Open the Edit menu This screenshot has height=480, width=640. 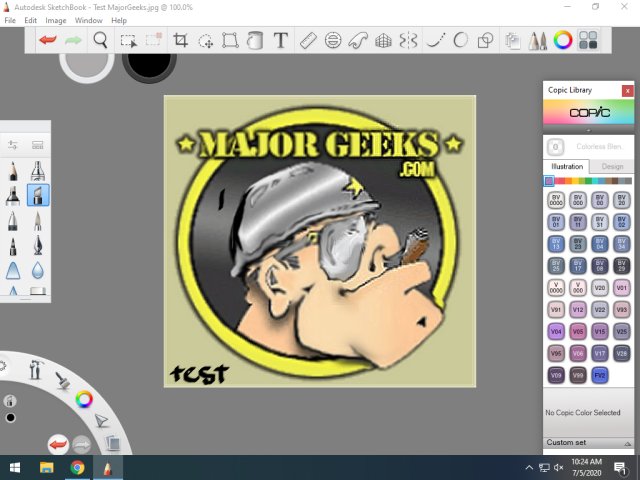point(31,20)
